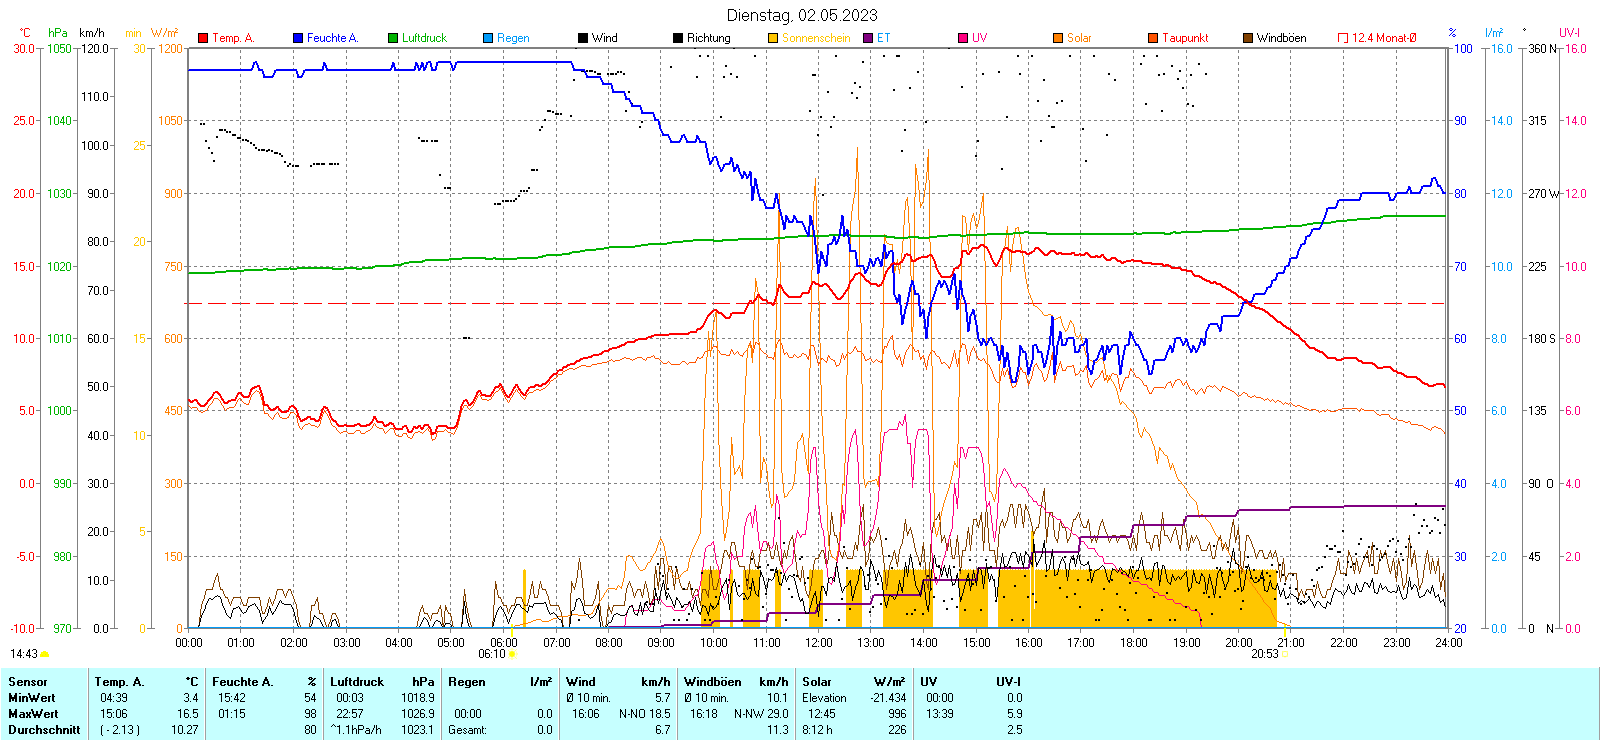Viewport: 1600px width, 740px height.
Task: Click the light blue Regen legend square
Action: pyautogui.click(x=488, y=38)
